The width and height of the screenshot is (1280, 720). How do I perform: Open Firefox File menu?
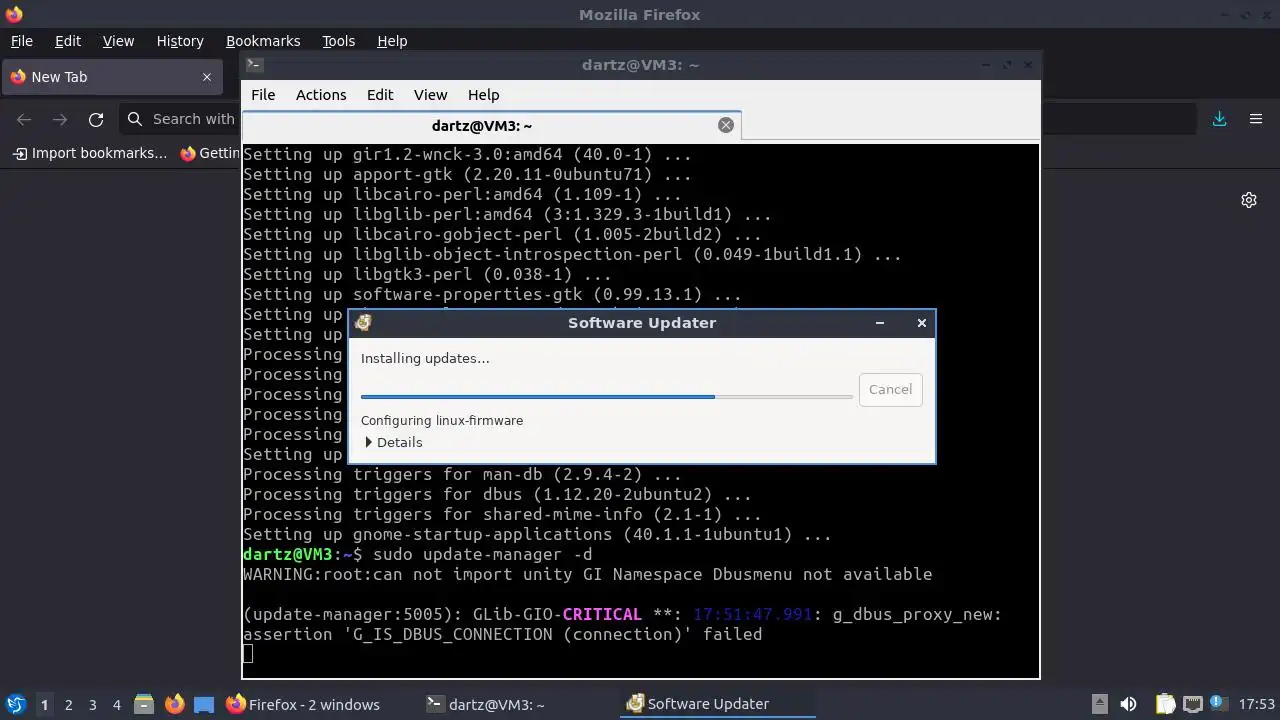(21, 41)
